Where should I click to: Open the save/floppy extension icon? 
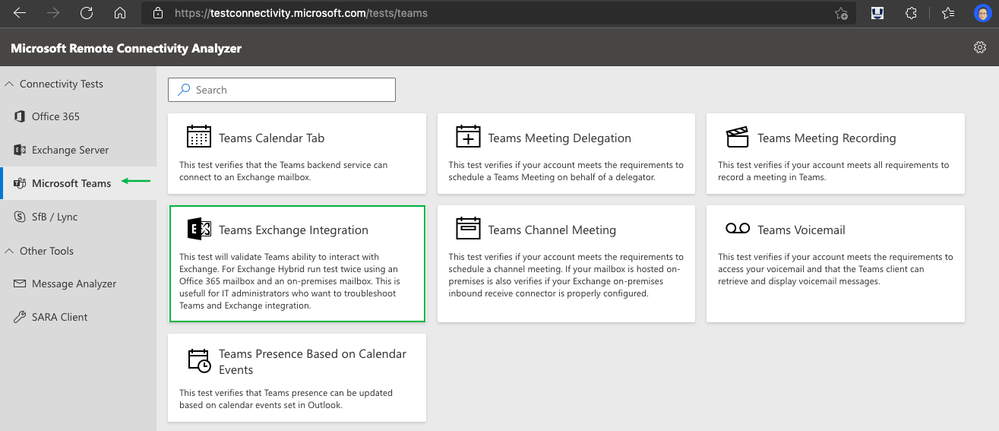tap(877, 13)
